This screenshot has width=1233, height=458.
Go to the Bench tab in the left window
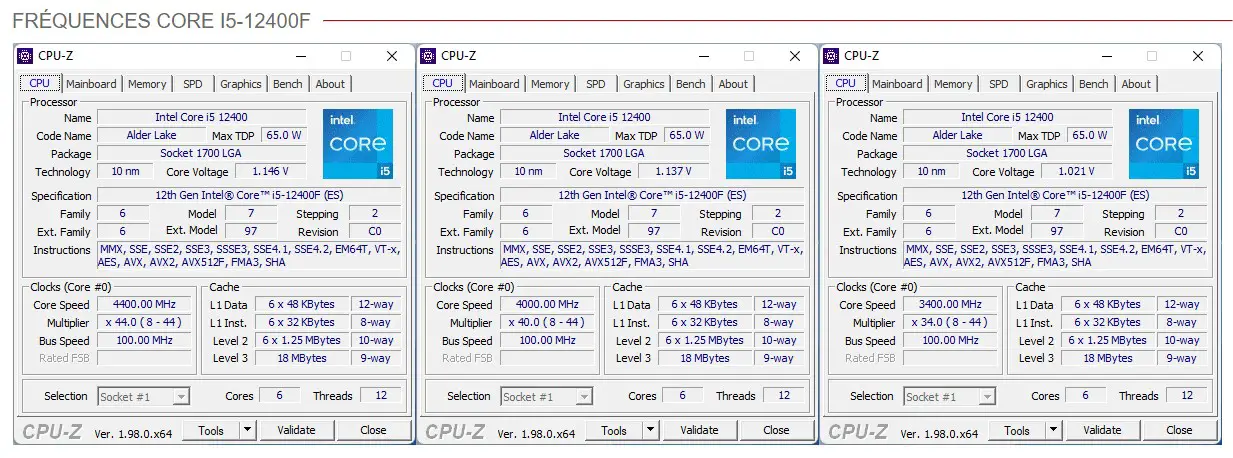[x=288, y=84]
